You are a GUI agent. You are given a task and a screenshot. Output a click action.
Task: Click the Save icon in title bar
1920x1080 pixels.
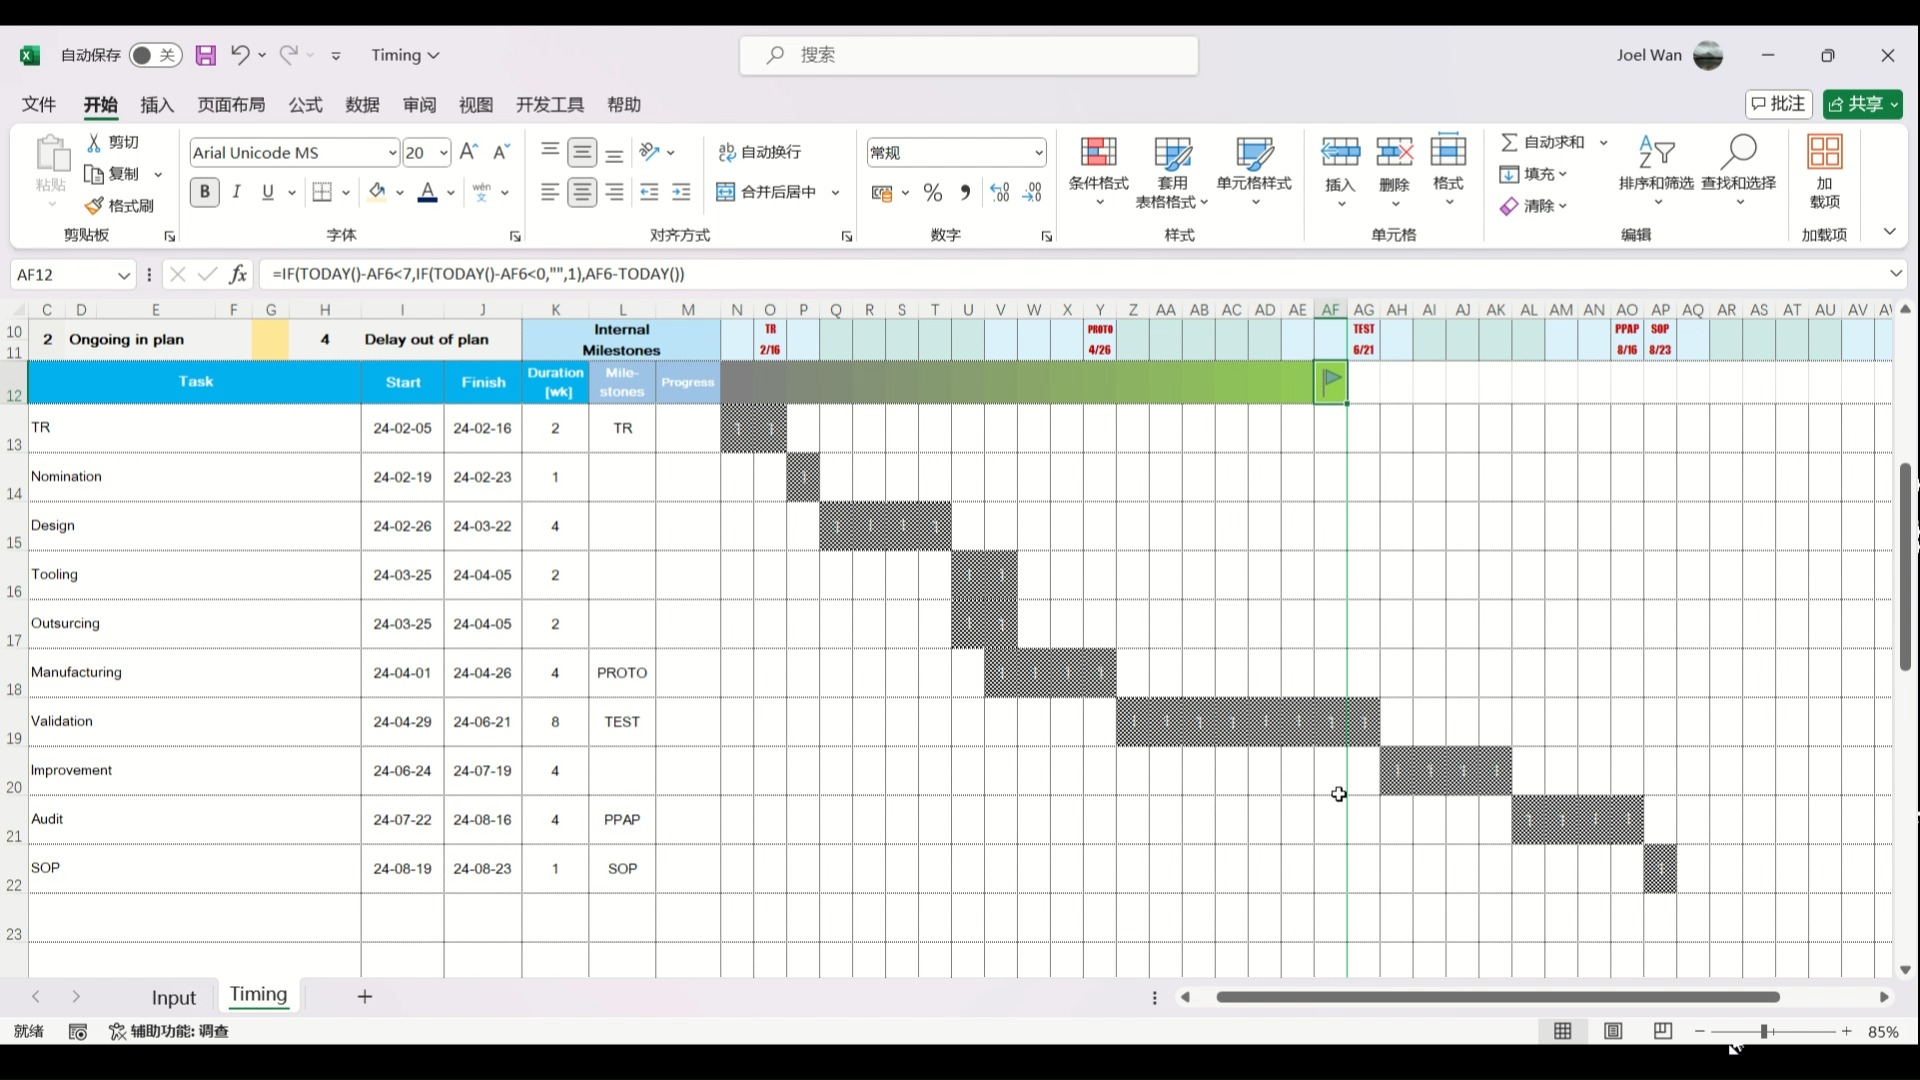click(x=205, y=55)
